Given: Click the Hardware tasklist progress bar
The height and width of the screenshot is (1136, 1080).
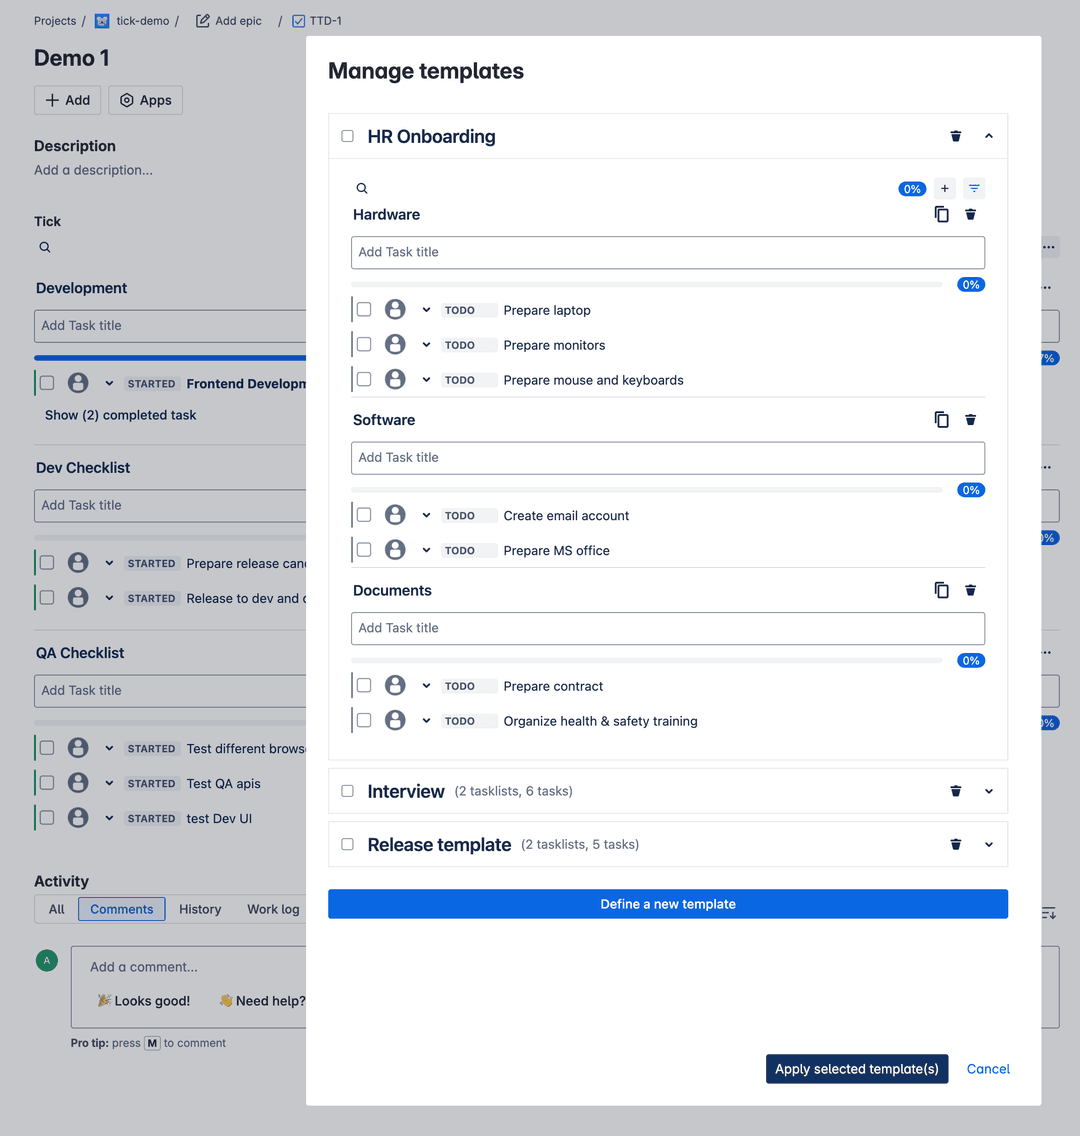Looking at the screenshot, I should click(x=647, y=285).
